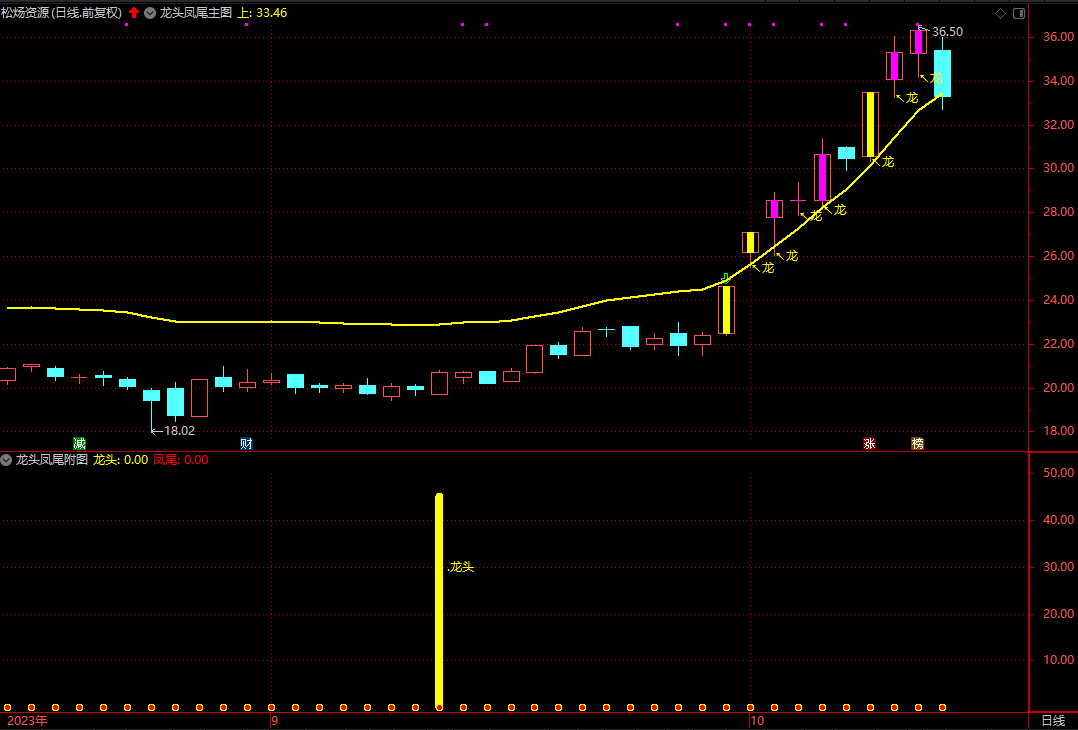Select the tall yellow 龙头 signal bar
The image size is (1078, 730).
click(438, 600)
